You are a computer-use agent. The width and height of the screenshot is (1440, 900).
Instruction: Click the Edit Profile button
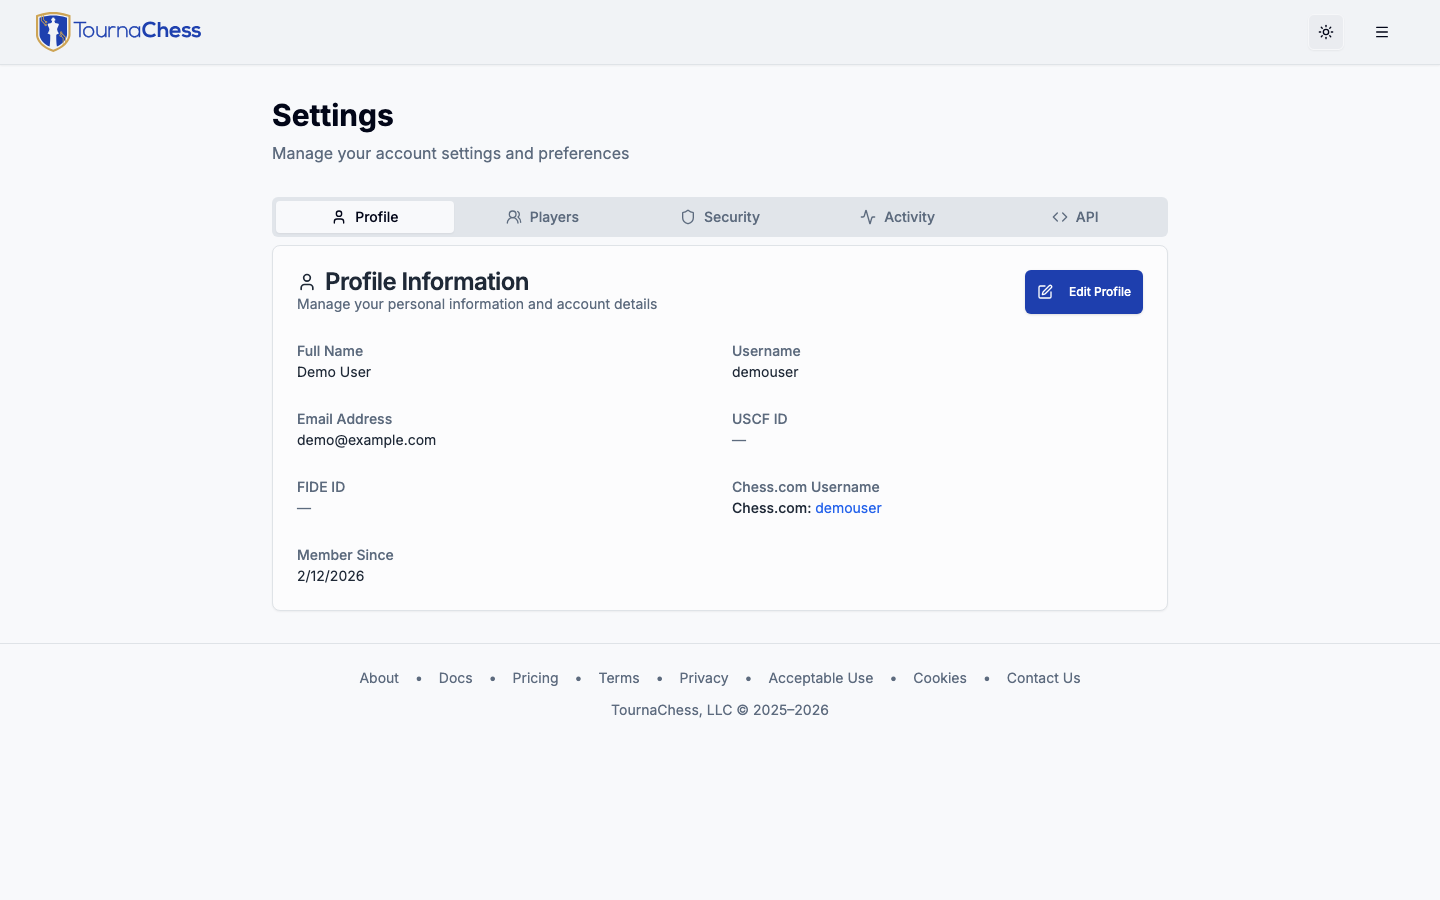(1083, 291)
